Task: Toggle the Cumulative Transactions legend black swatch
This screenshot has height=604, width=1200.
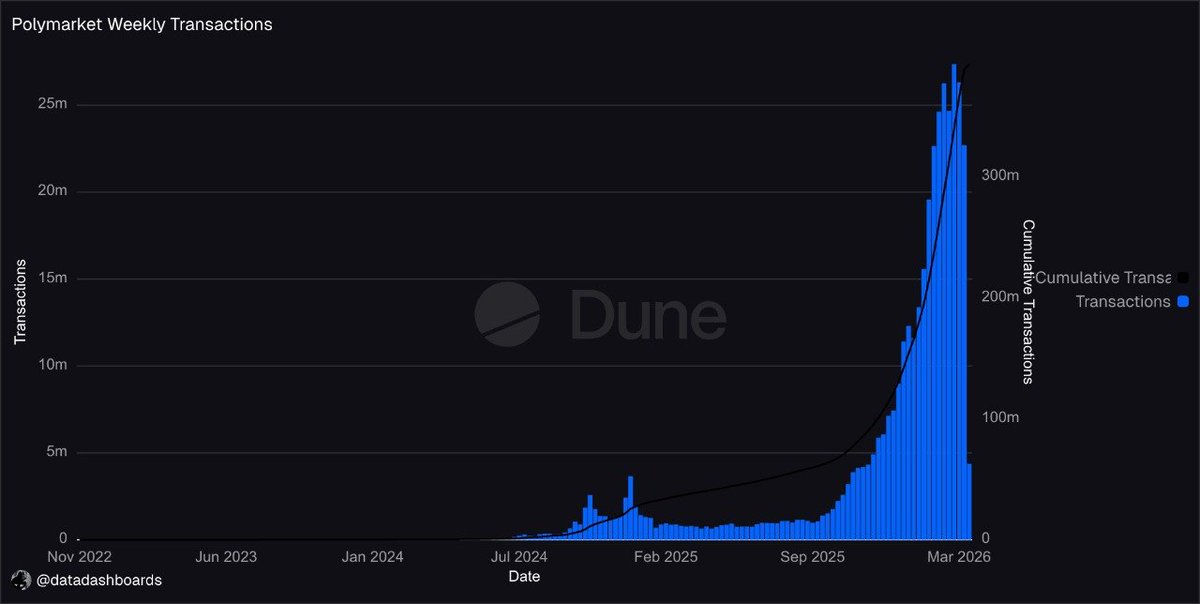Action: coord(1183,277)
